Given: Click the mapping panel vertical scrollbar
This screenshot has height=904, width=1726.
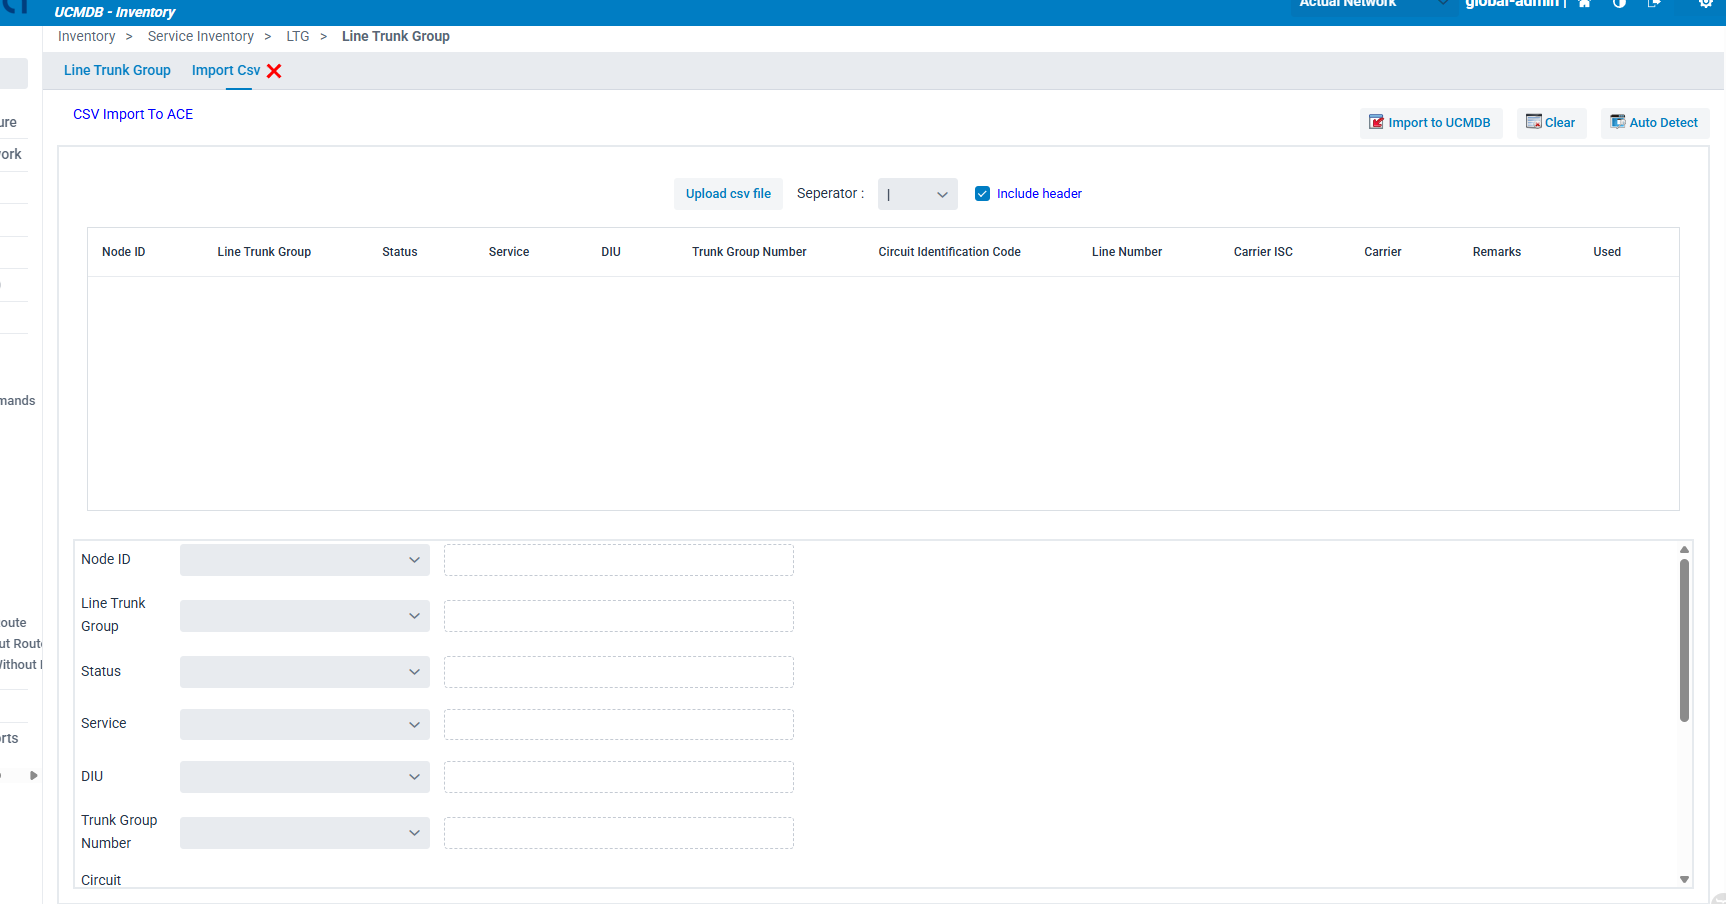Looking at the screenshot, I should point(1684,640).
